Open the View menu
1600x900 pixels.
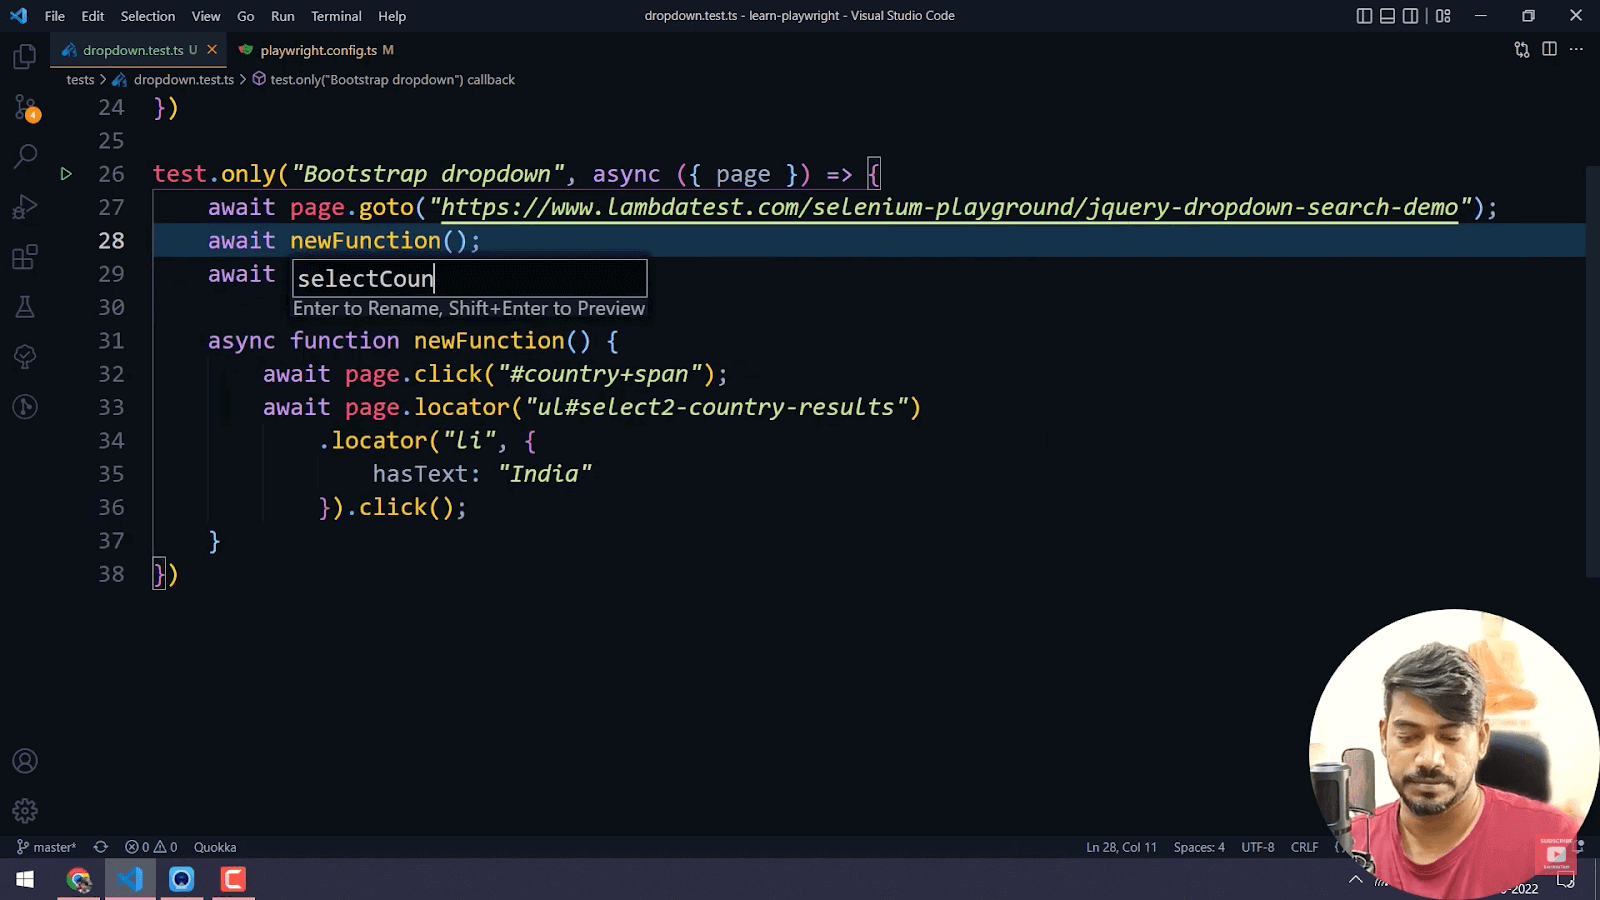click(206, 16)
